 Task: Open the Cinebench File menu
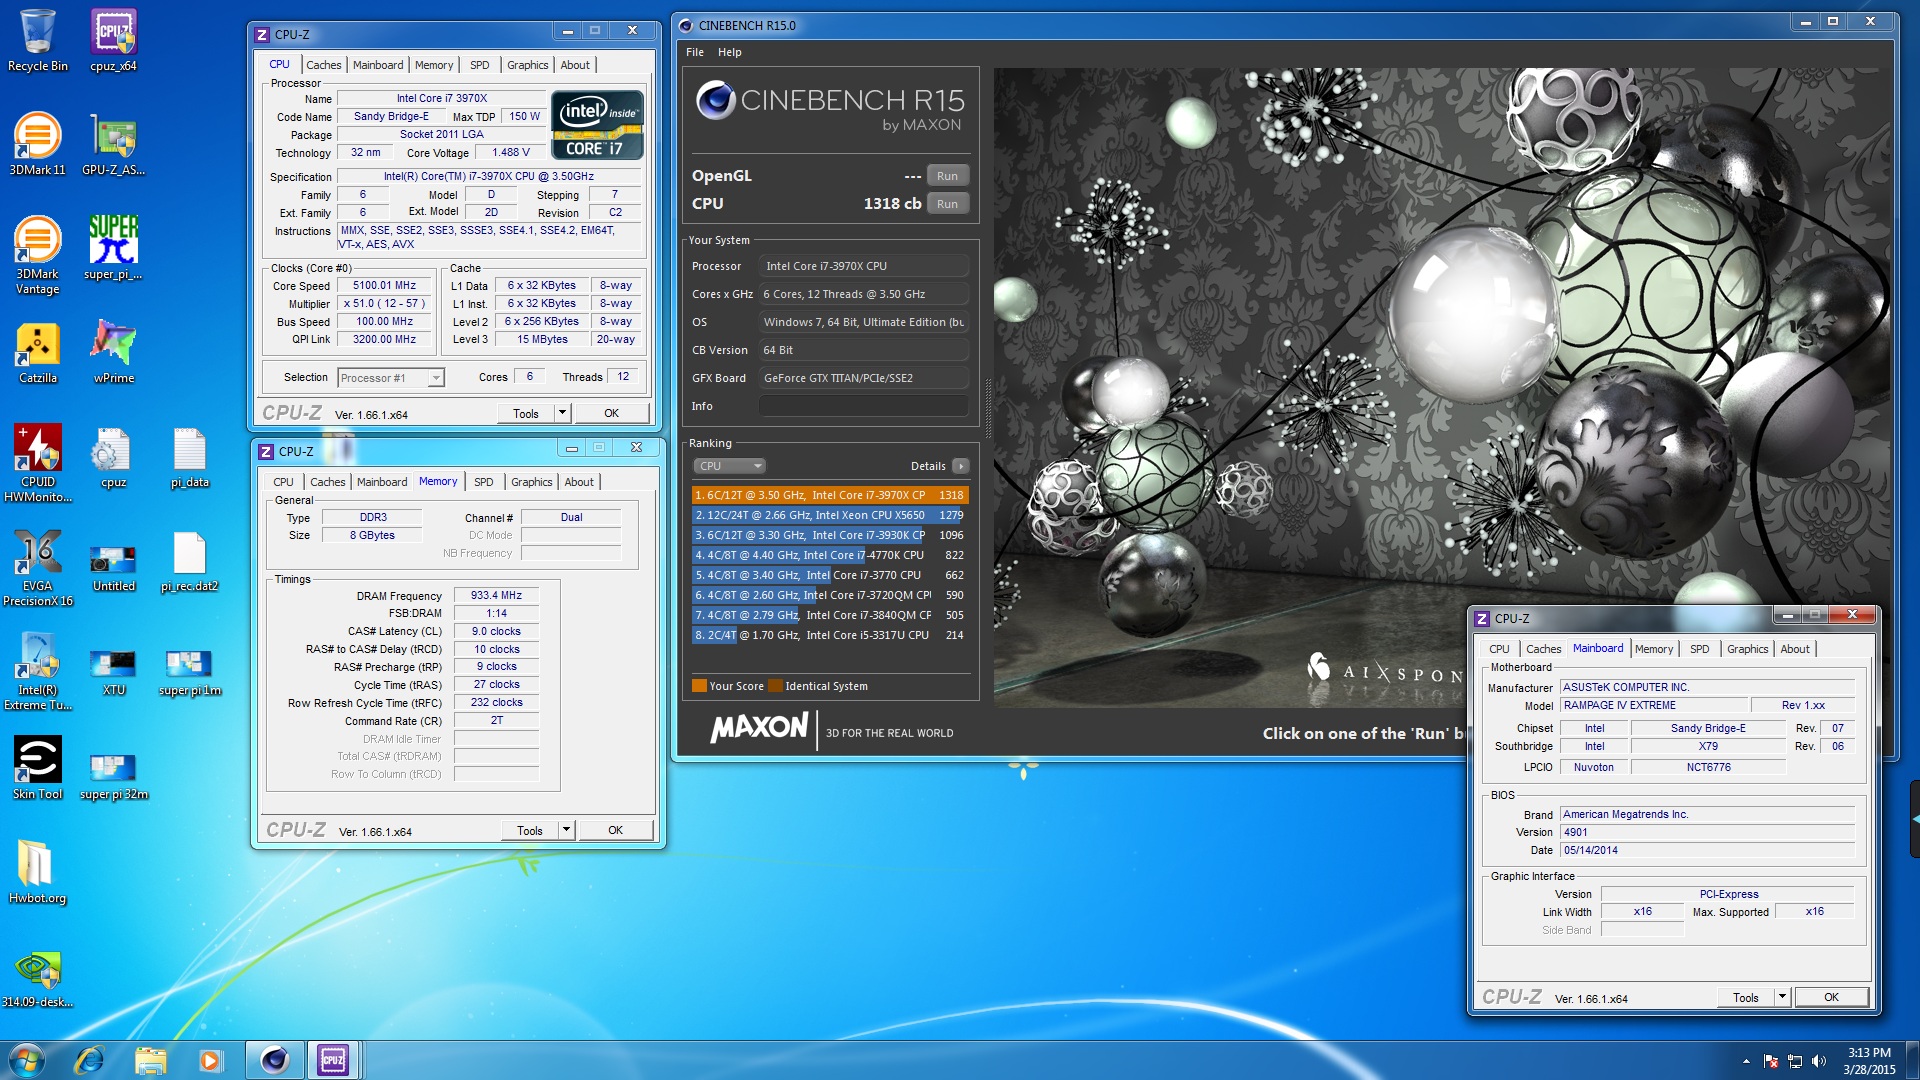(694, 52)
